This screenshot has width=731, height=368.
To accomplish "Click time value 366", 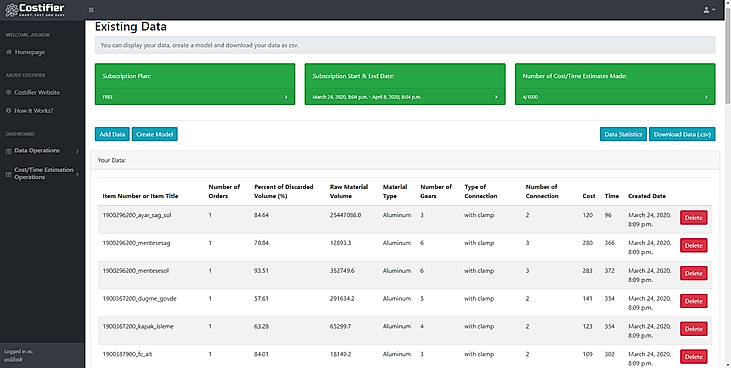I will coord(610,243).
